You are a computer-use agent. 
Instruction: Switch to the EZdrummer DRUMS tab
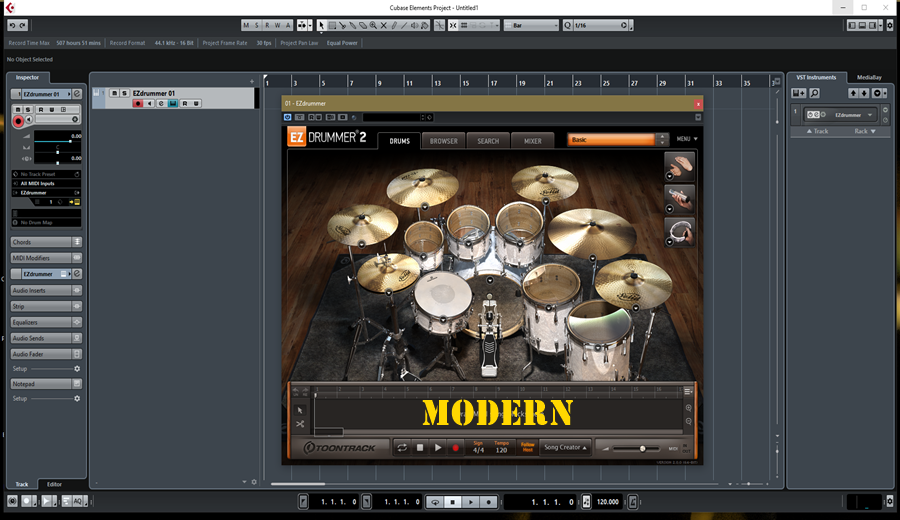(399, 141)
